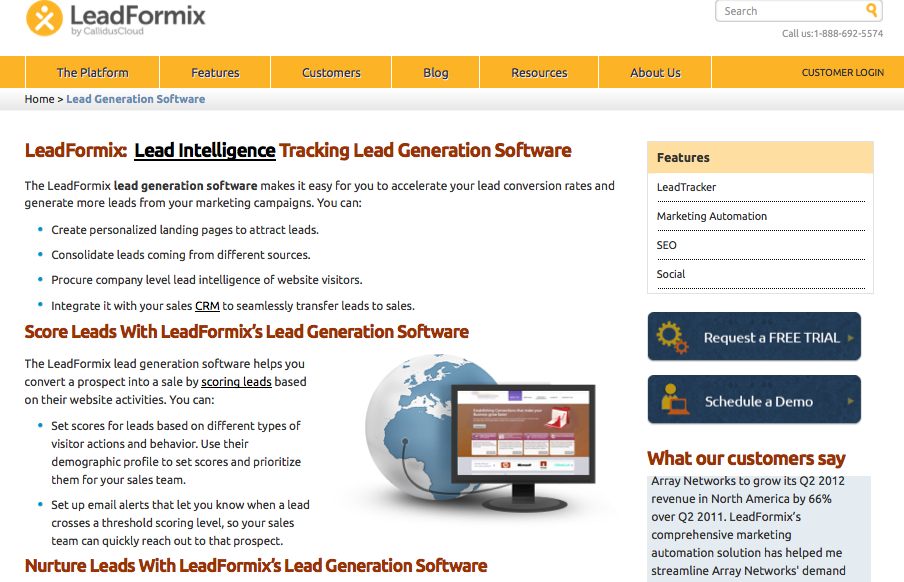Click the 'What our customers say' heading
Image resolution: width=904 pixels, height=582 pixels.
tap(746, 459)
